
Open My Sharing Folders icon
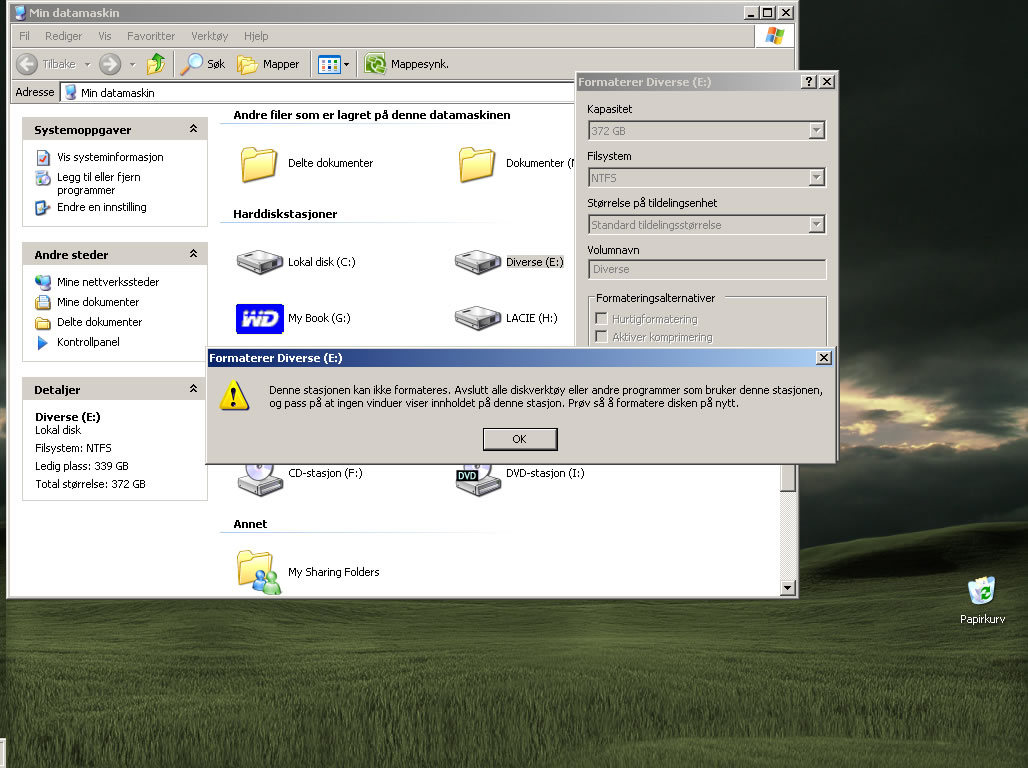(259, 572)
